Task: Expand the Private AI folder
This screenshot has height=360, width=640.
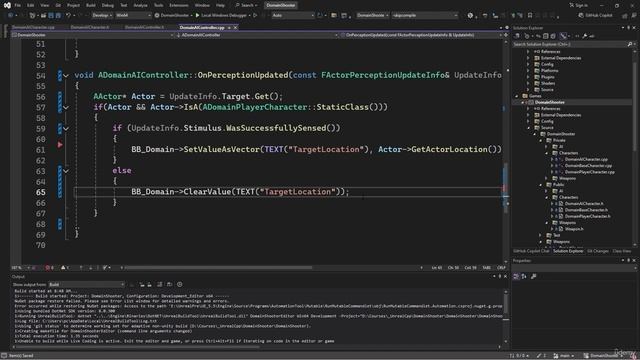Action: click(546, 147)
